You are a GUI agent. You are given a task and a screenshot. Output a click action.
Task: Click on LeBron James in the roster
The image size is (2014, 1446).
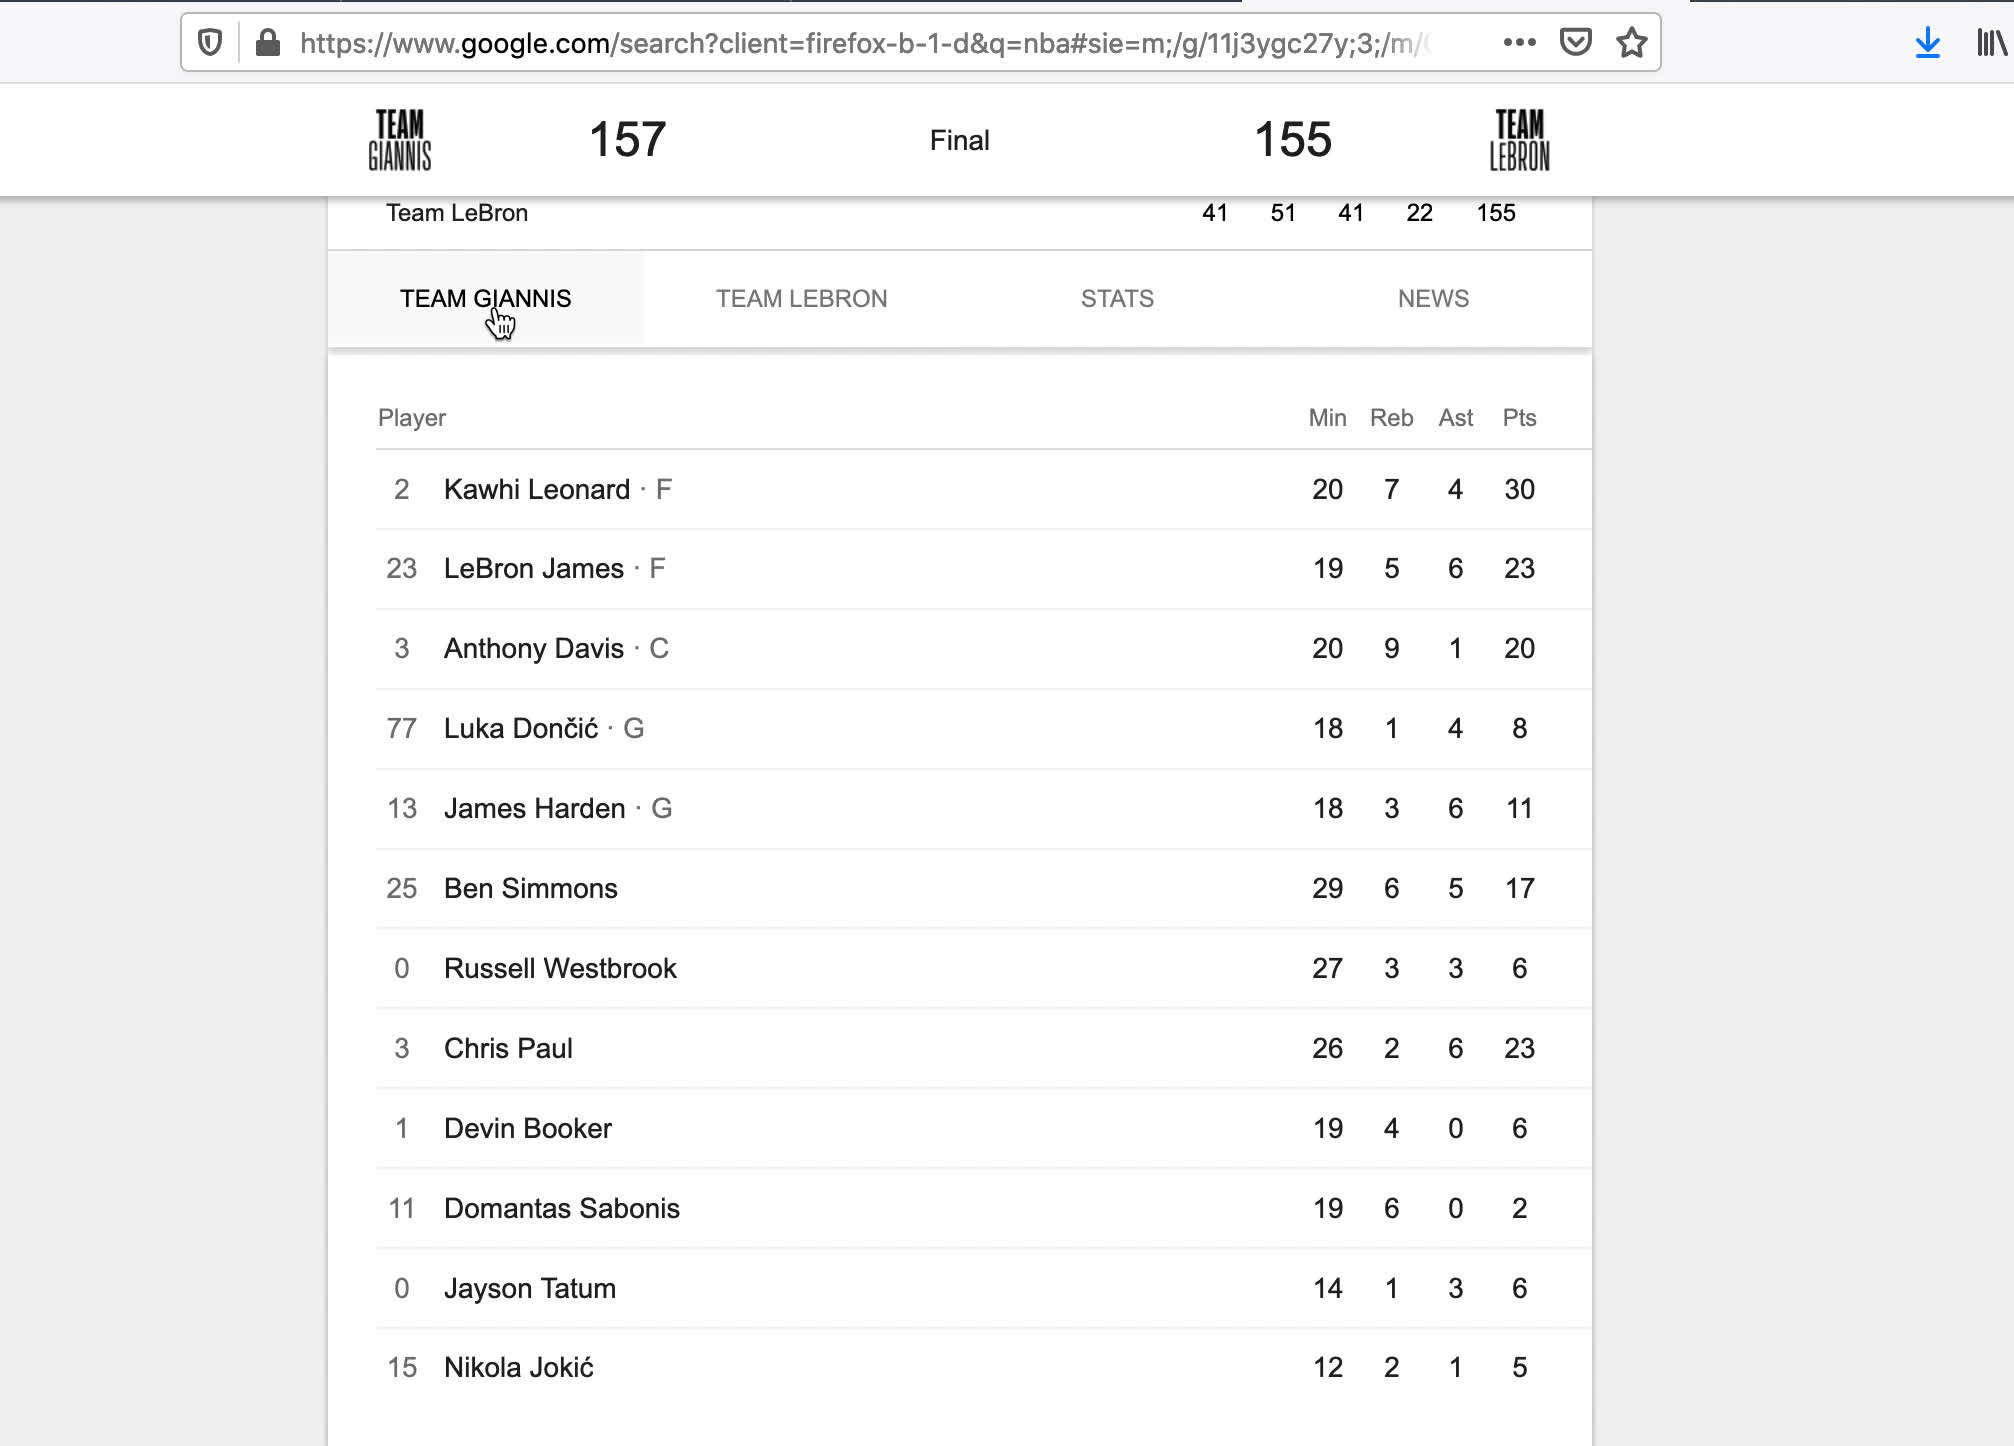click(533, 569)
